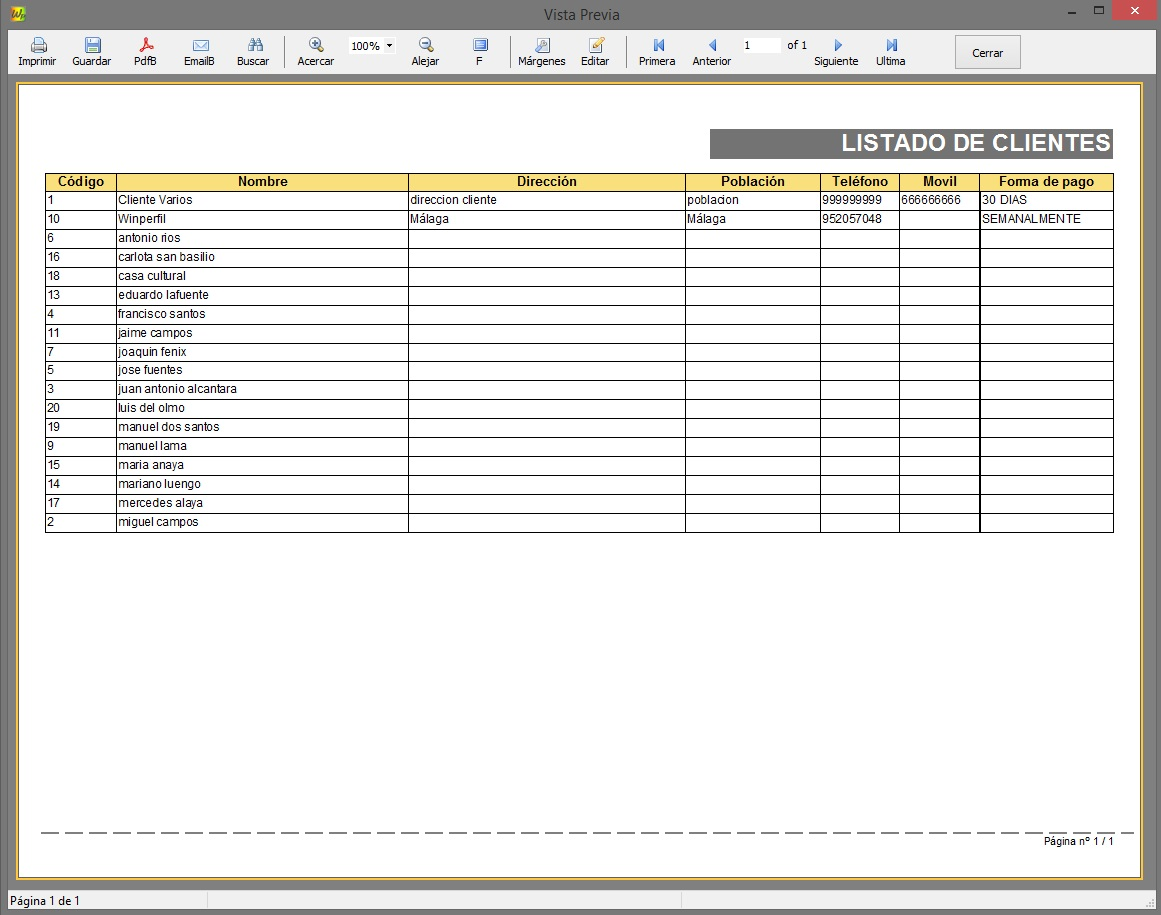Click the manuel dos santos row
The height and width of the screenshot is (915, 1161).
[579, 428]
